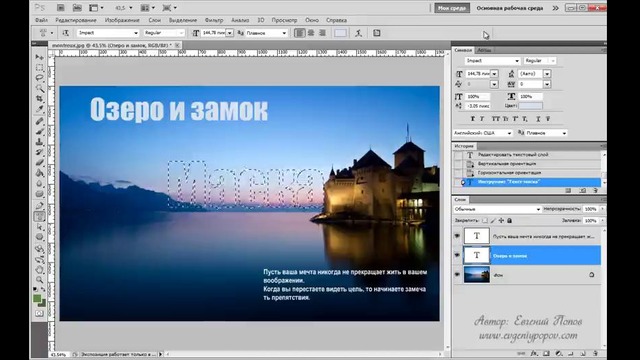Toggle text orientation icon in options bar
Image resolution: width=640 pixels, height=360 pixels.
click(65, 33)
